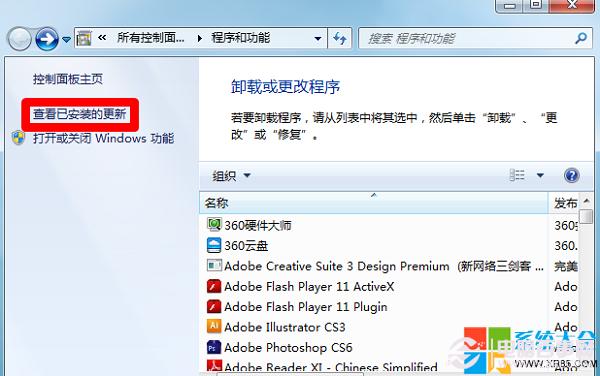Click the Adobe Reader XI icon
Viewport: 600px width, 376px height.
[x=214, y=366]
